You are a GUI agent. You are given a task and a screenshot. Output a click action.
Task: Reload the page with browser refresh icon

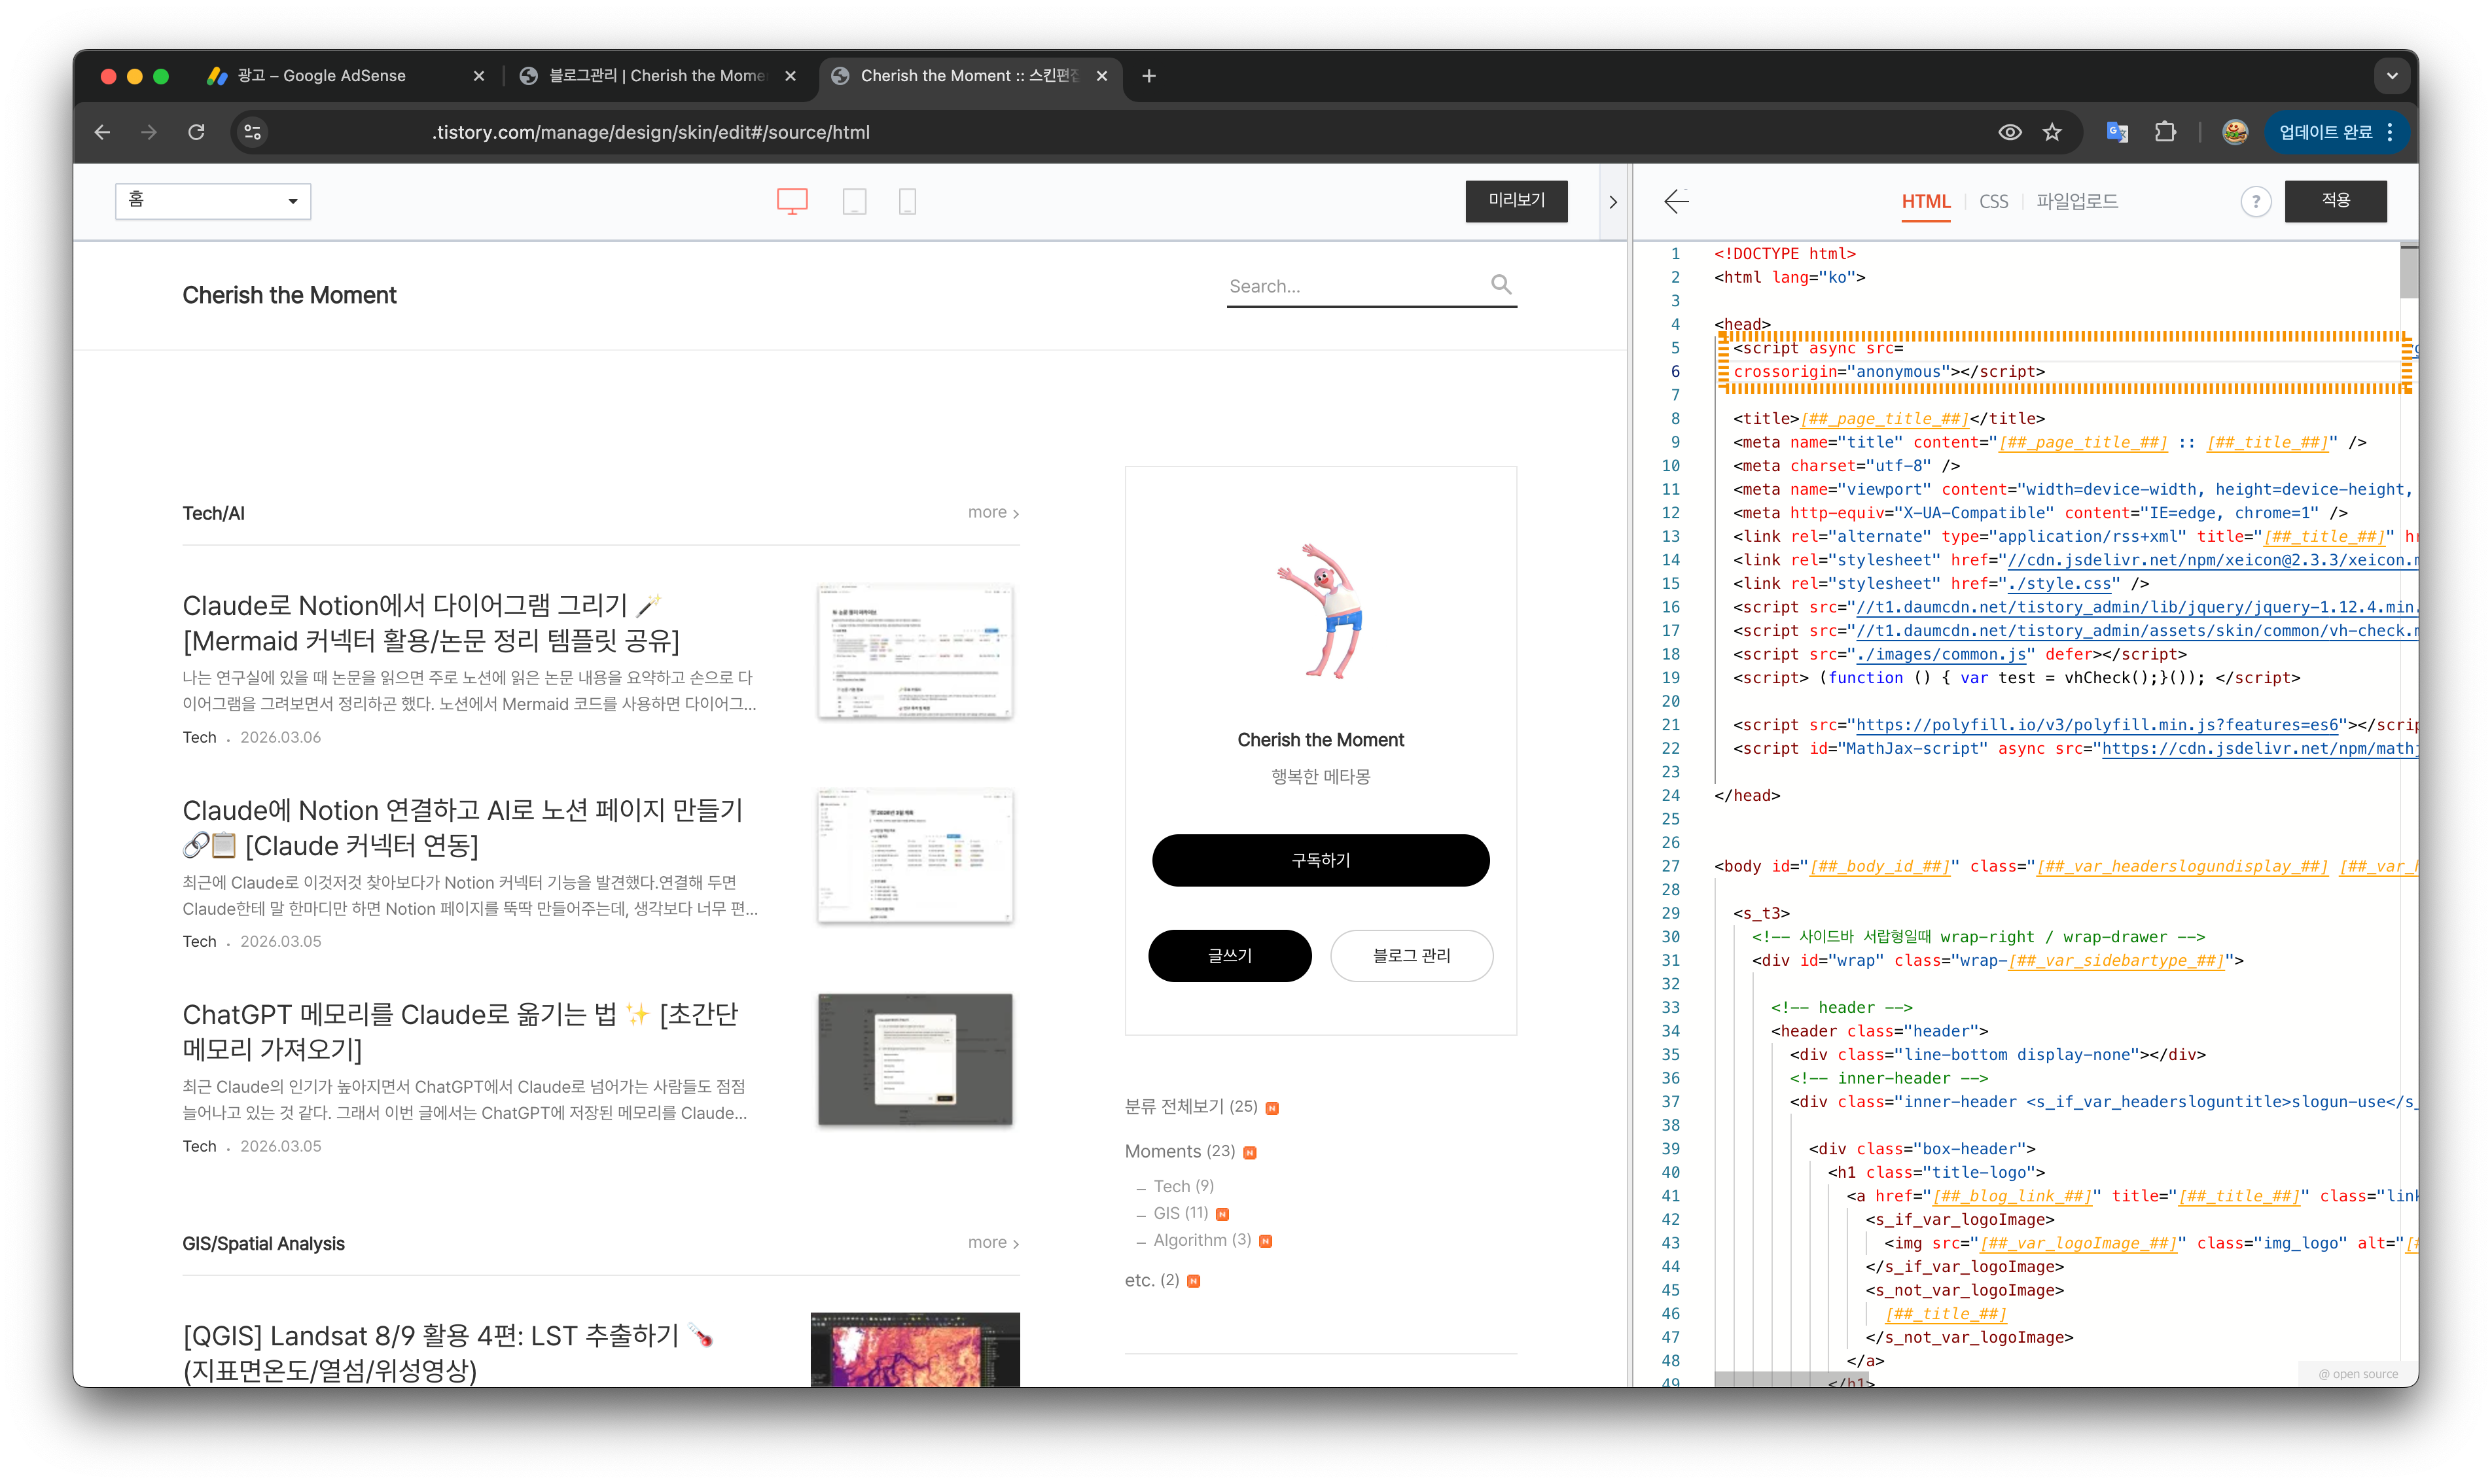coord(197,132)
